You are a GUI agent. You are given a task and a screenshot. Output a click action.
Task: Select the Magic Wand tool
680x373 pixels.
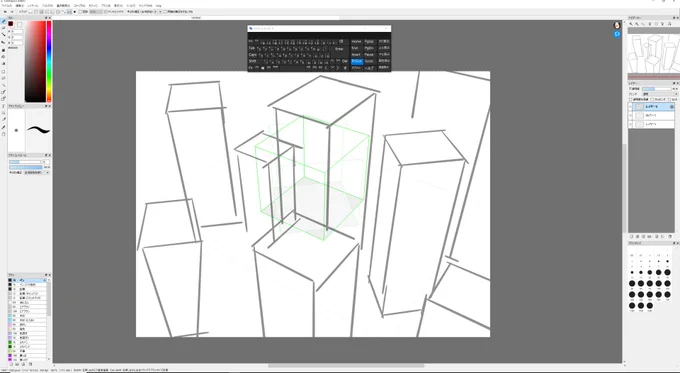click(3, 85)
